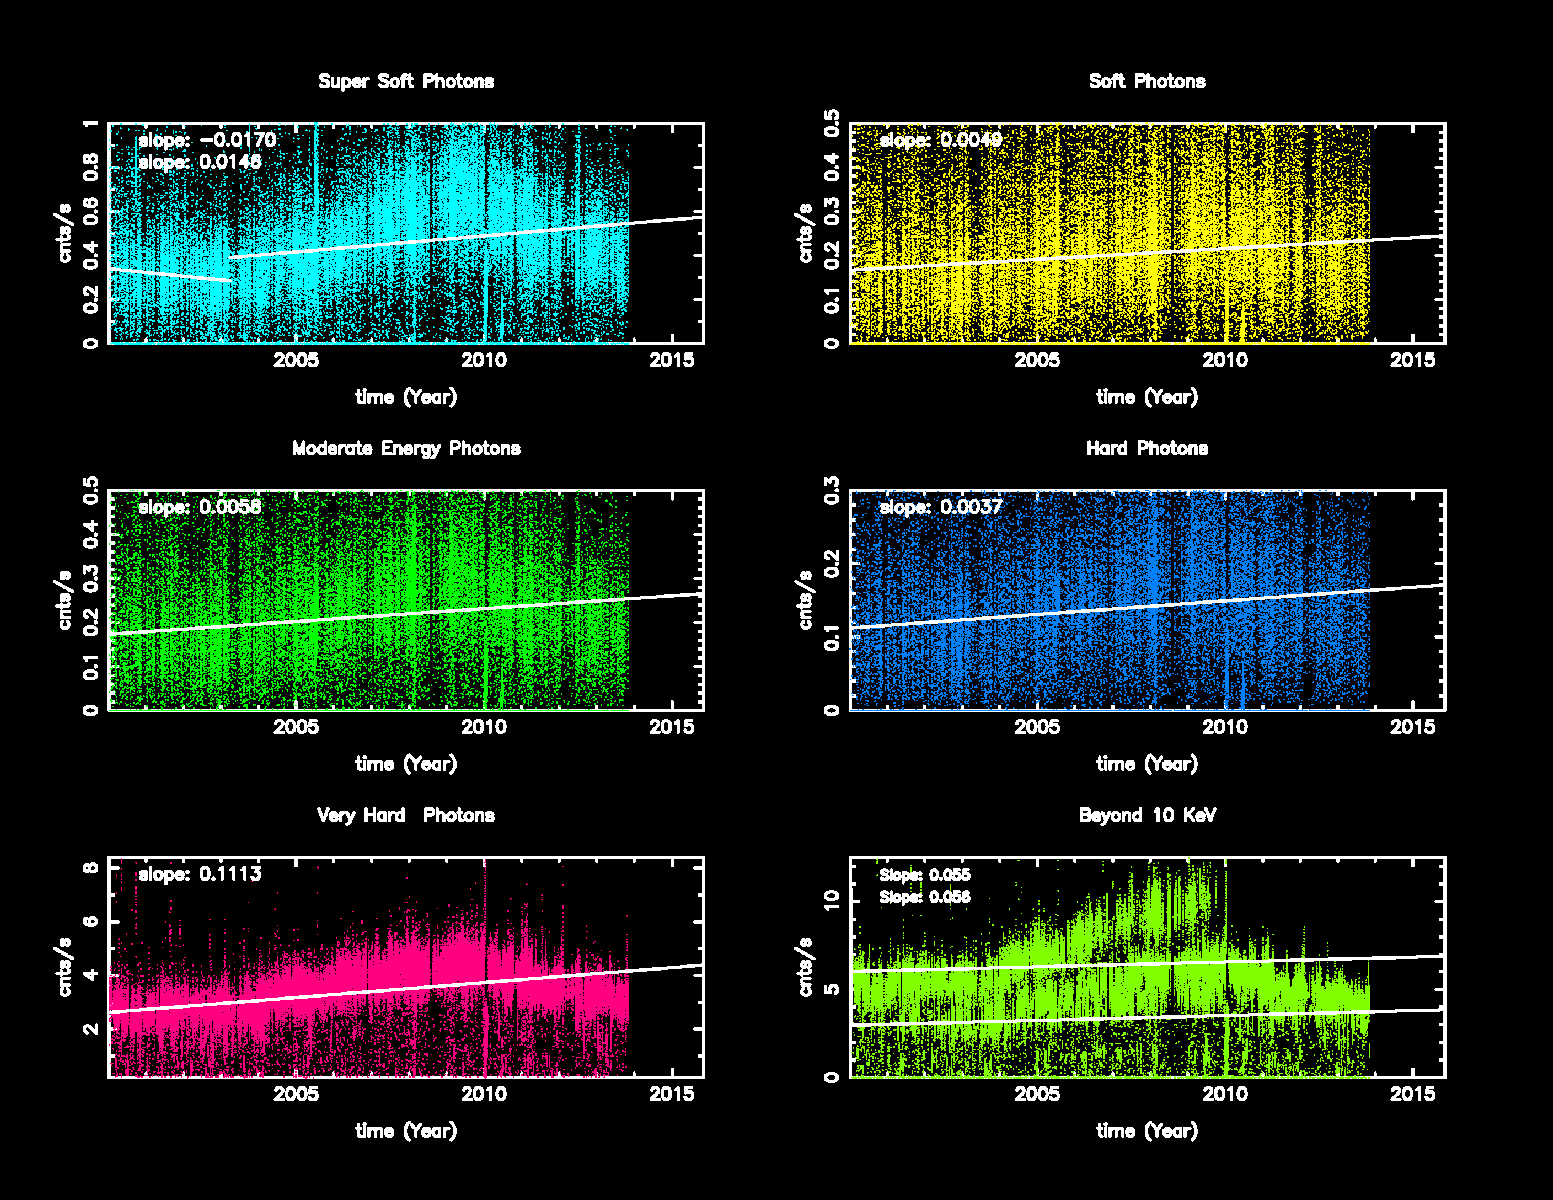Click the slope 0.1113 annotation
The height and width of the screenshot is (1200, 1553).
(200, 874)
